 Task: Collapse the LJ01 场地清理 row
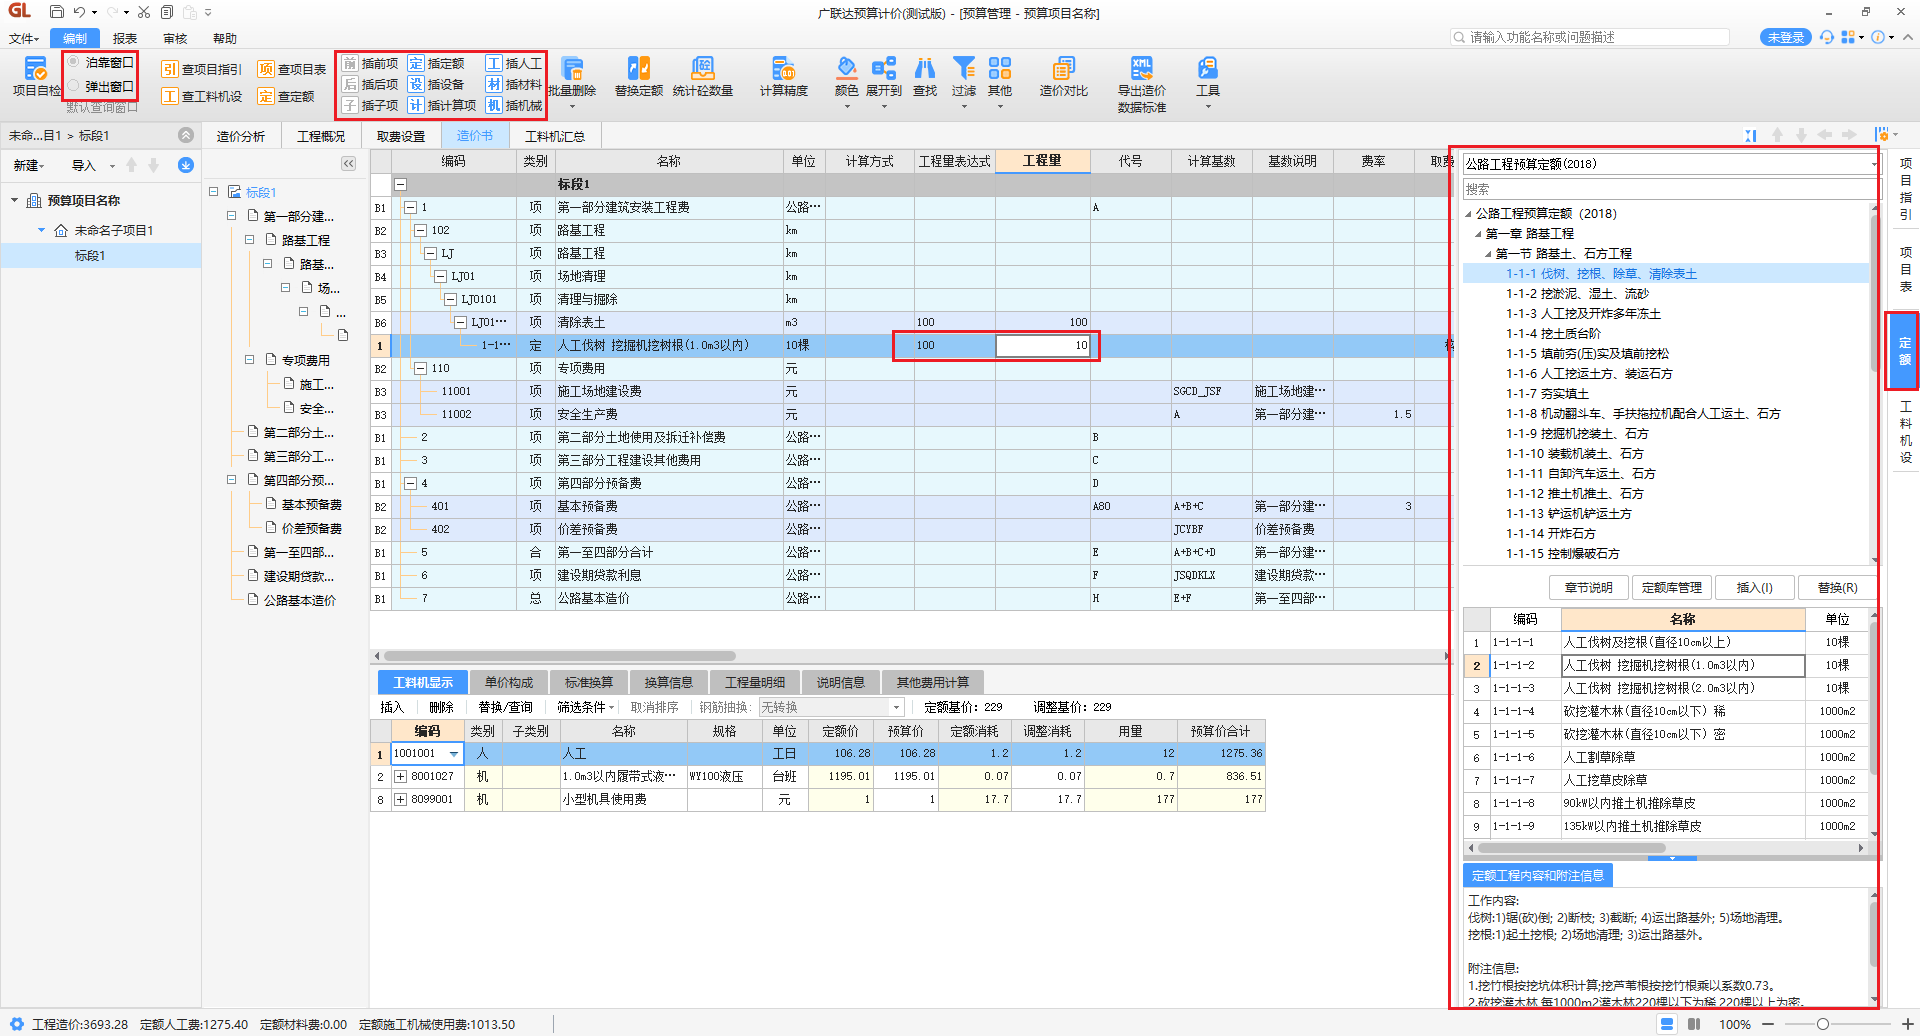pos(440,277)
